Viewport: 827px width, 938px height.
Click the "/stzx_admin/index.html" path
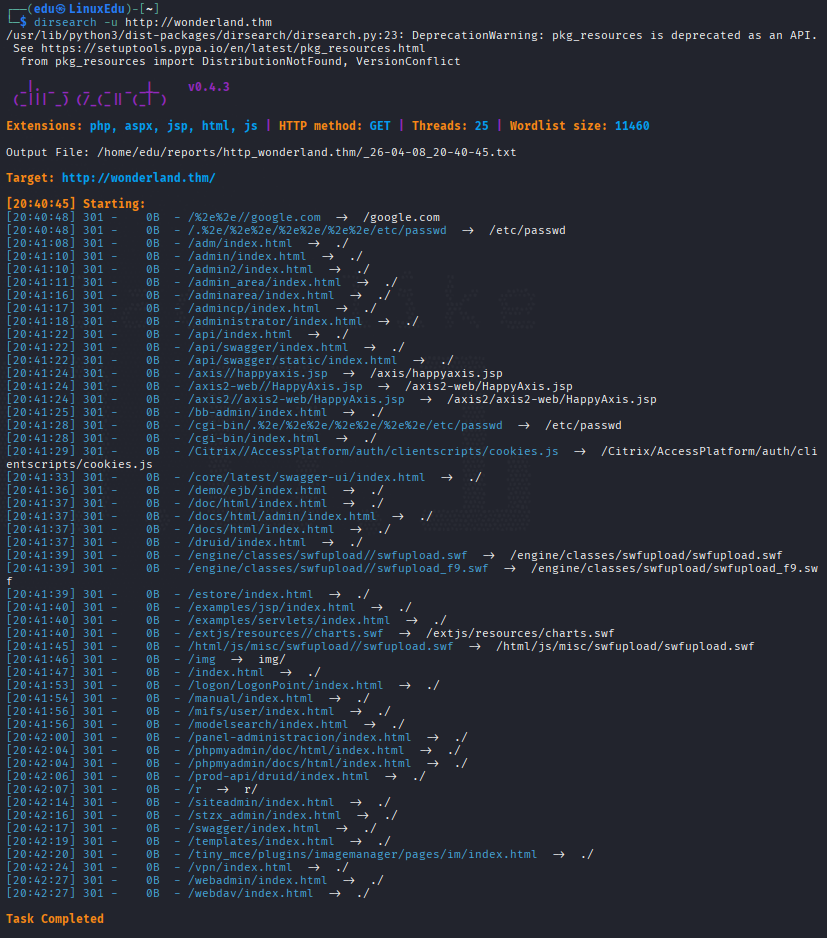(264, 815)
